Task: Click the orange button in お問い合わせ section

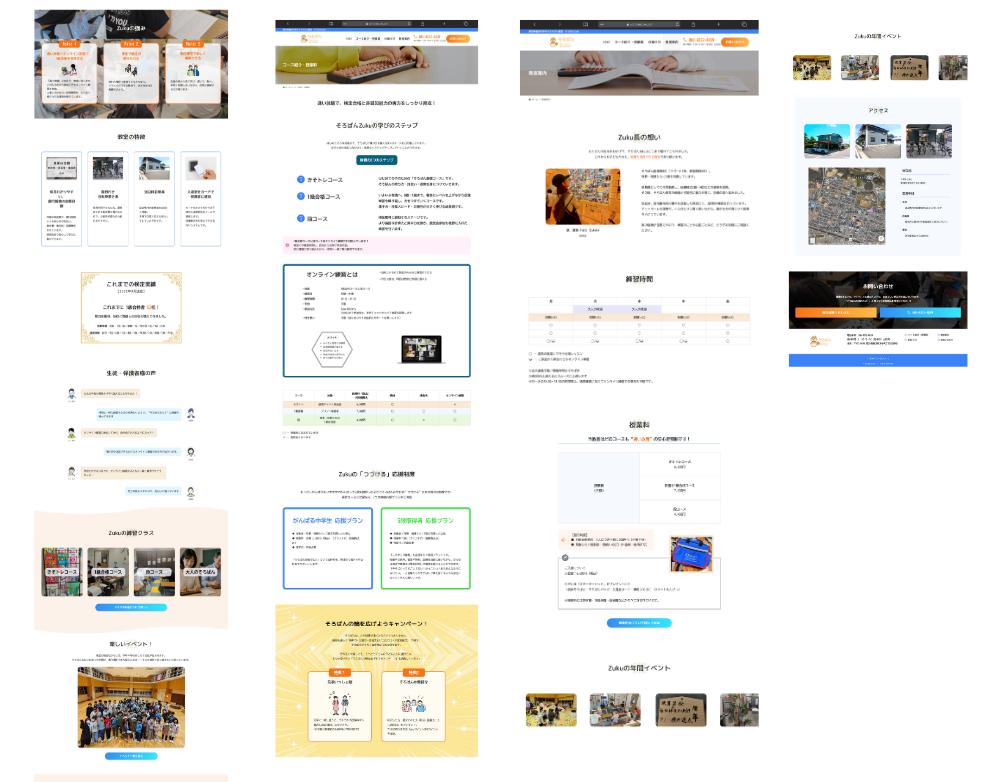Action: coord(834,312)
